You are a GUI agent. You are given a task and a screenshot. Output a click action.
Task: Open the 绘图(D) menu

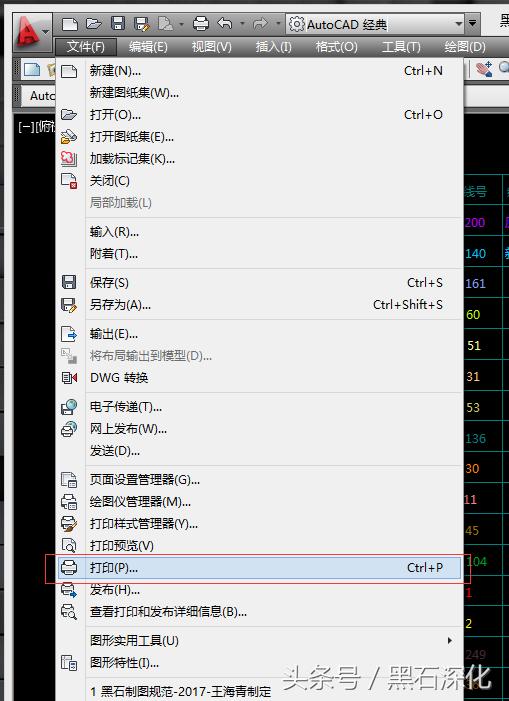coord(465,46)
